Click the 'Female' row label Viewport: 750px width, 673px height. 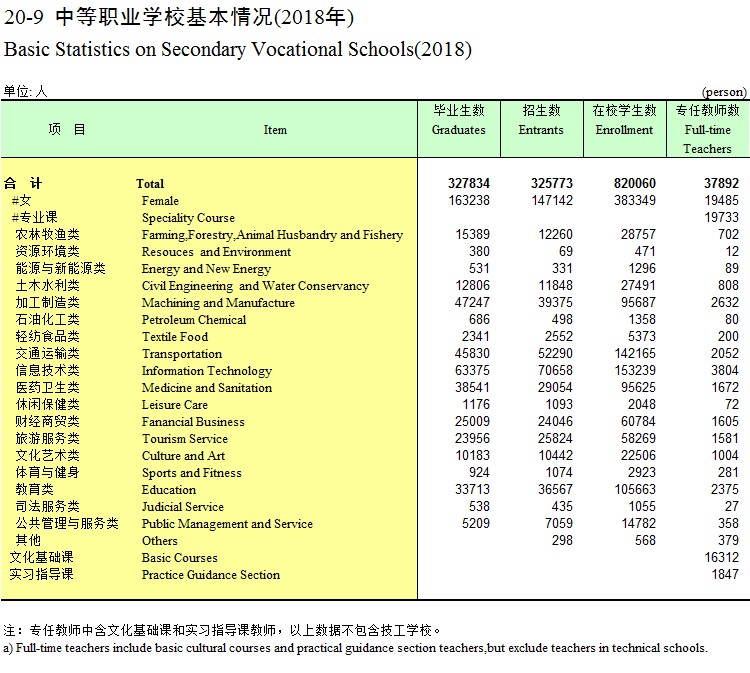(x=160, y=201)
